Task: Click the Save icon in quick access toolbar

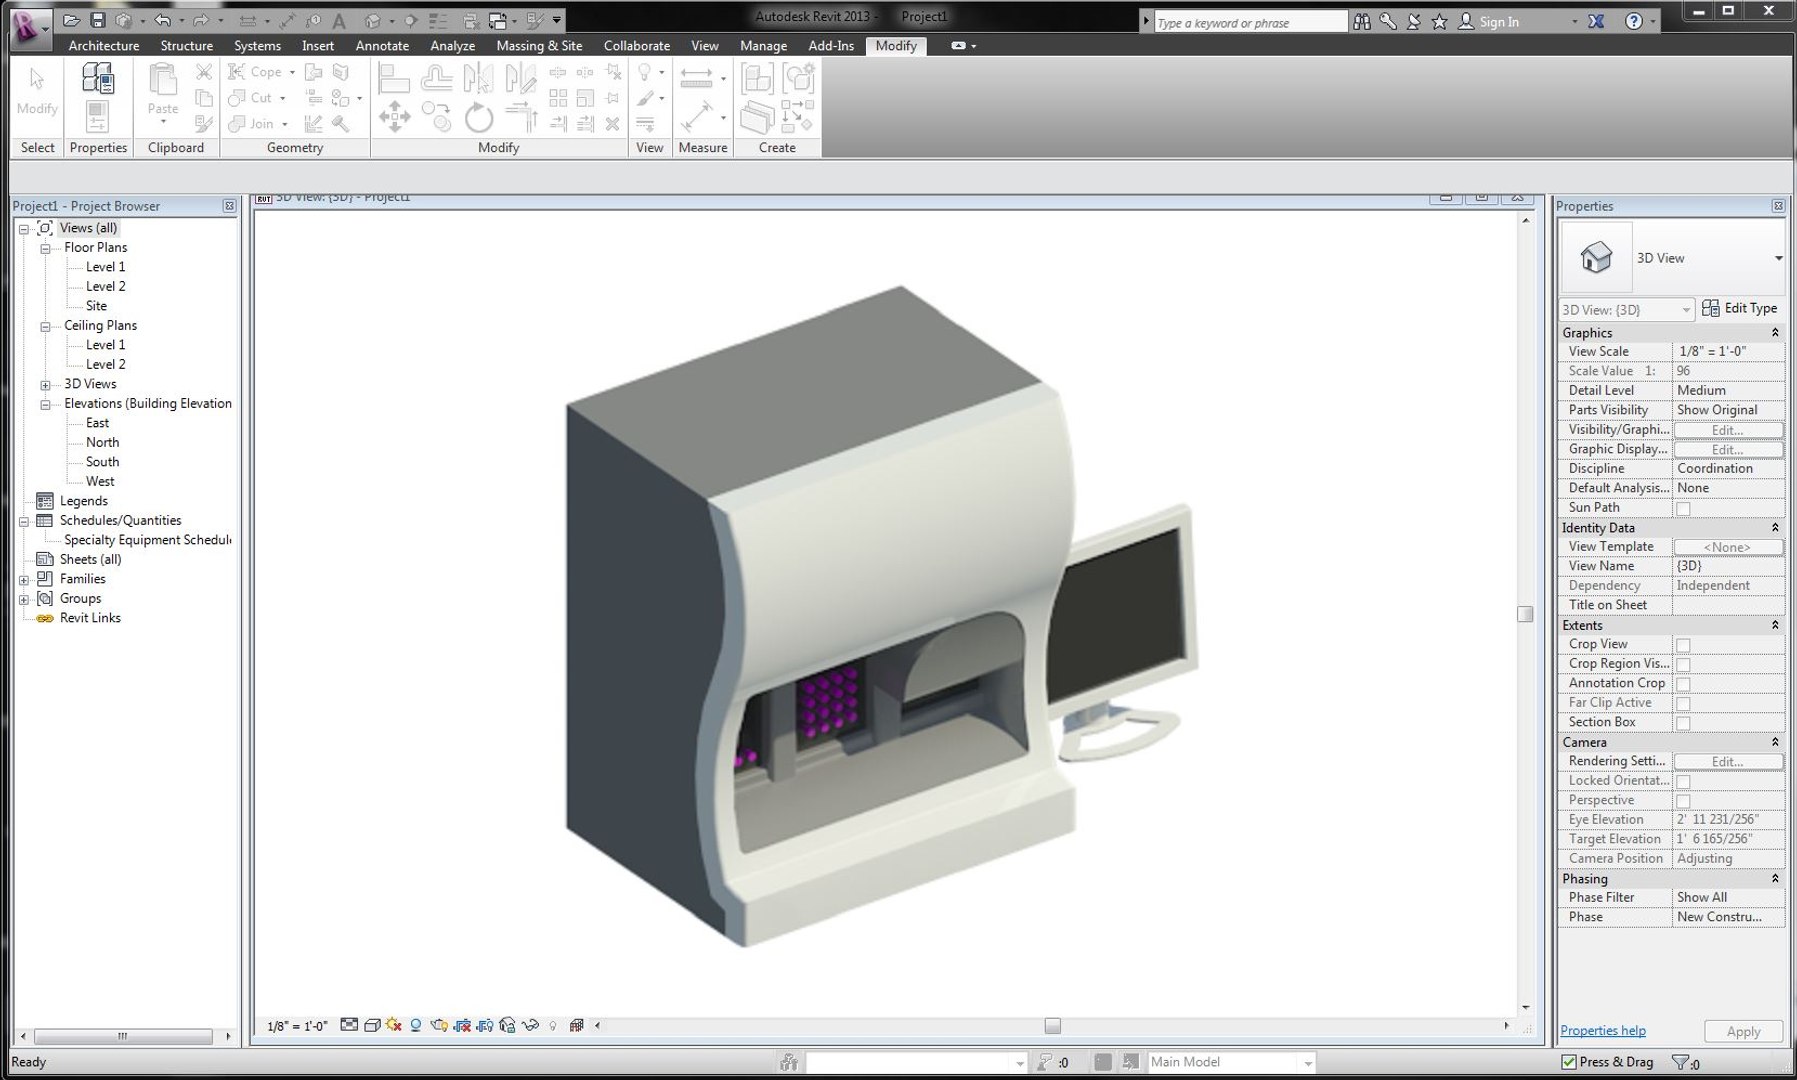Action: coord(97,20)
